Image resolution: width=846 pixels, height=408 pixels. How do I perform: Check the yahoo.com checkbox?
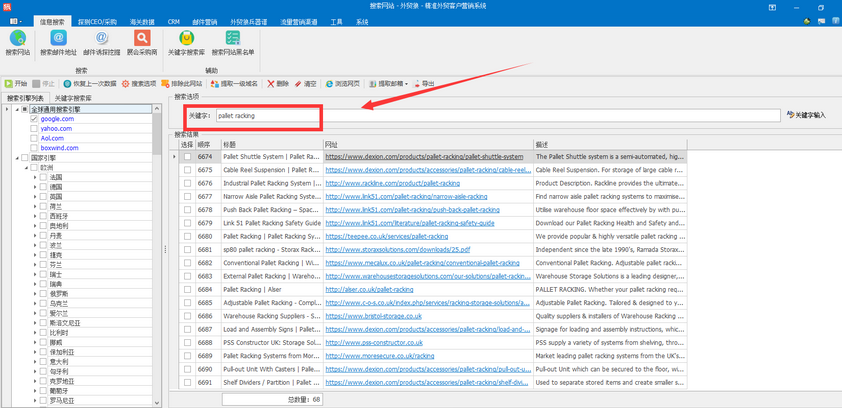pyautogui.click(x=35, y=128)
